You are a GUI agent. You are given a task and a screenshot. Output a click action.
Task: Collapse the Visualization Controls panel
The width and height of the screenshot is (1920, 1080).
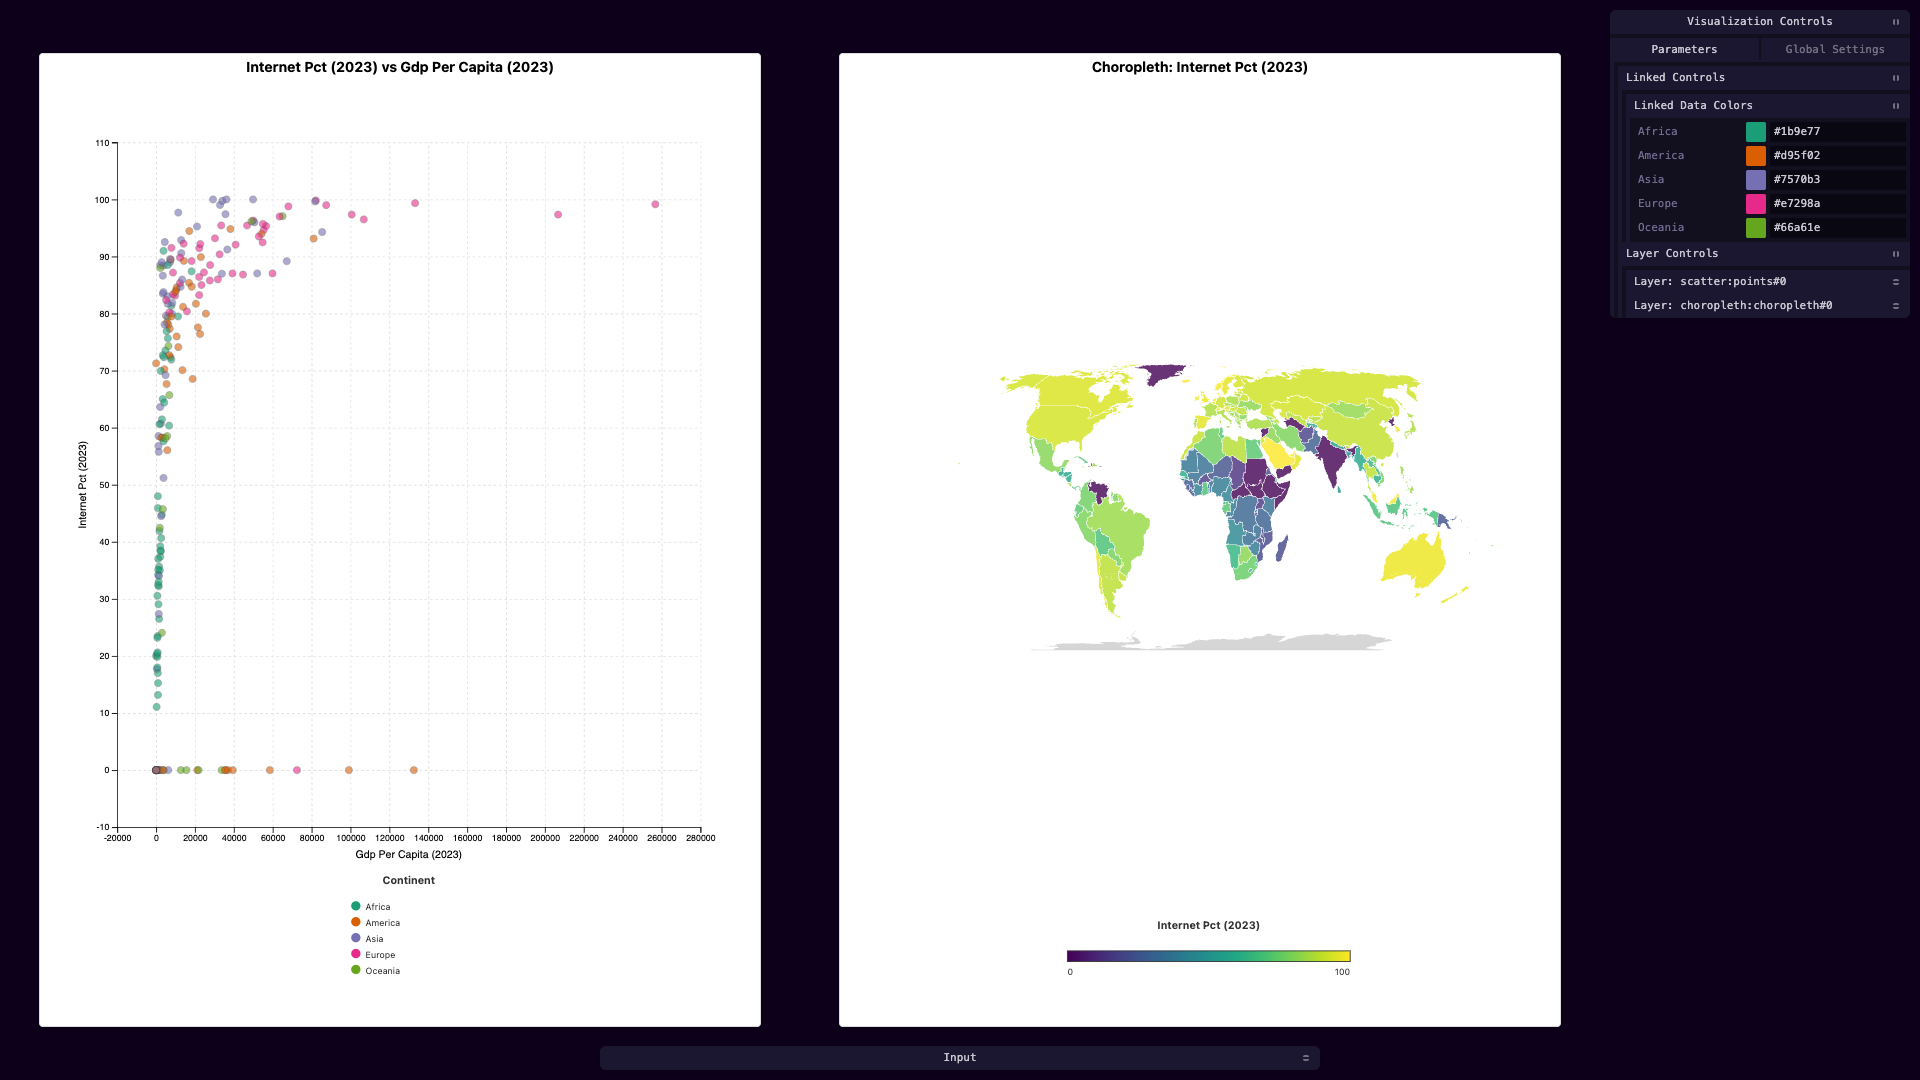pos(1895,22)
